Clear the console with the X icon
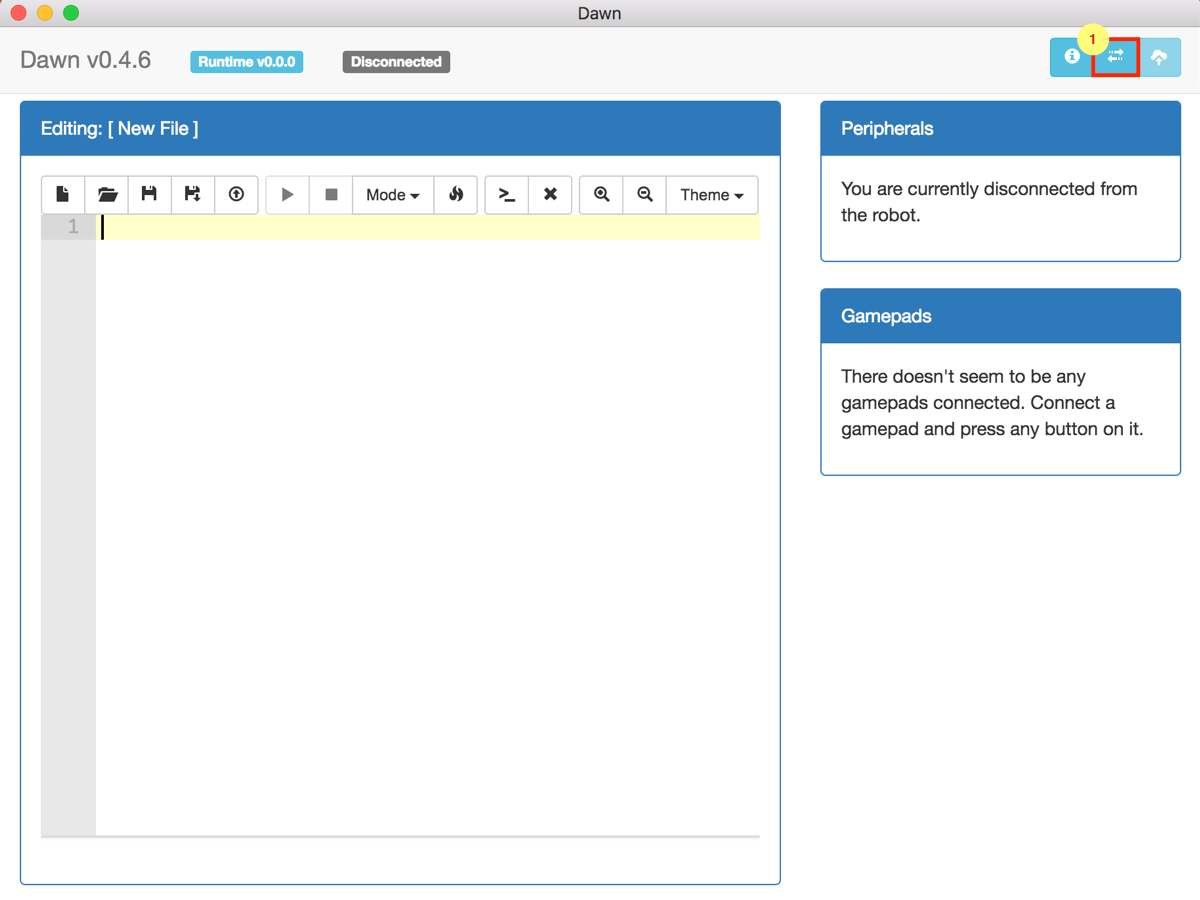 tap(550, 194)
